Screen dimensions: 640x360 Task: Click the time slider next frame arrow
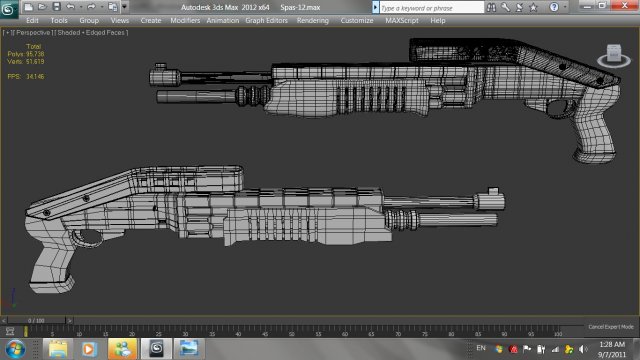click(x=69, y=321)
